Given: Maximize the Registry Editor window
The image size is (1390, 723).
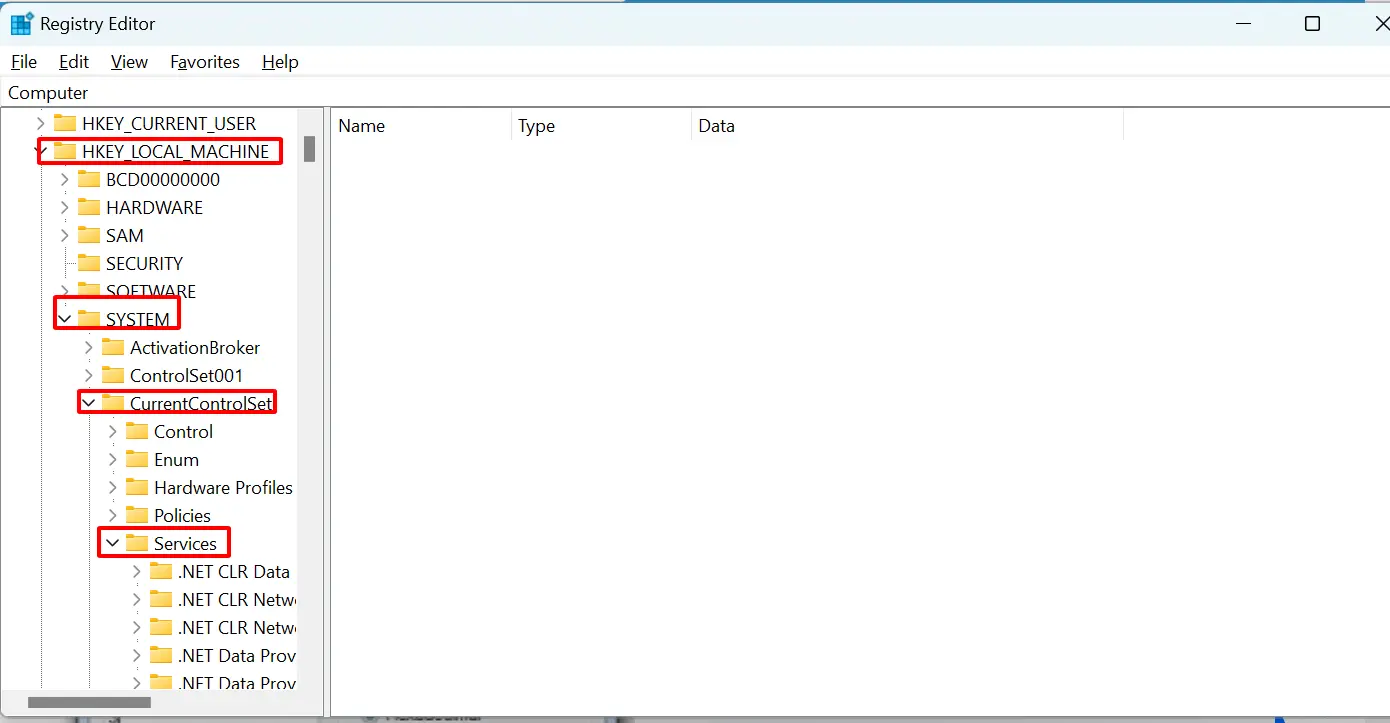Looking at the screenshot, I should click(x=1312, y=24).
